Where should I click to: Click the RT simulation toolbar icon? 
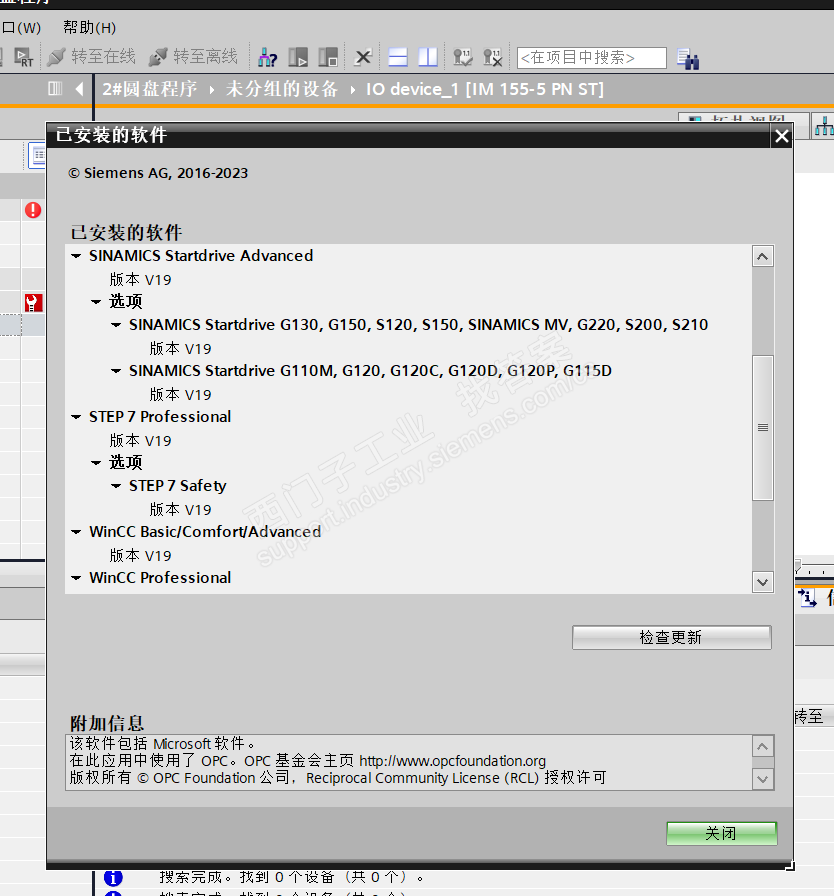(23, 57)
